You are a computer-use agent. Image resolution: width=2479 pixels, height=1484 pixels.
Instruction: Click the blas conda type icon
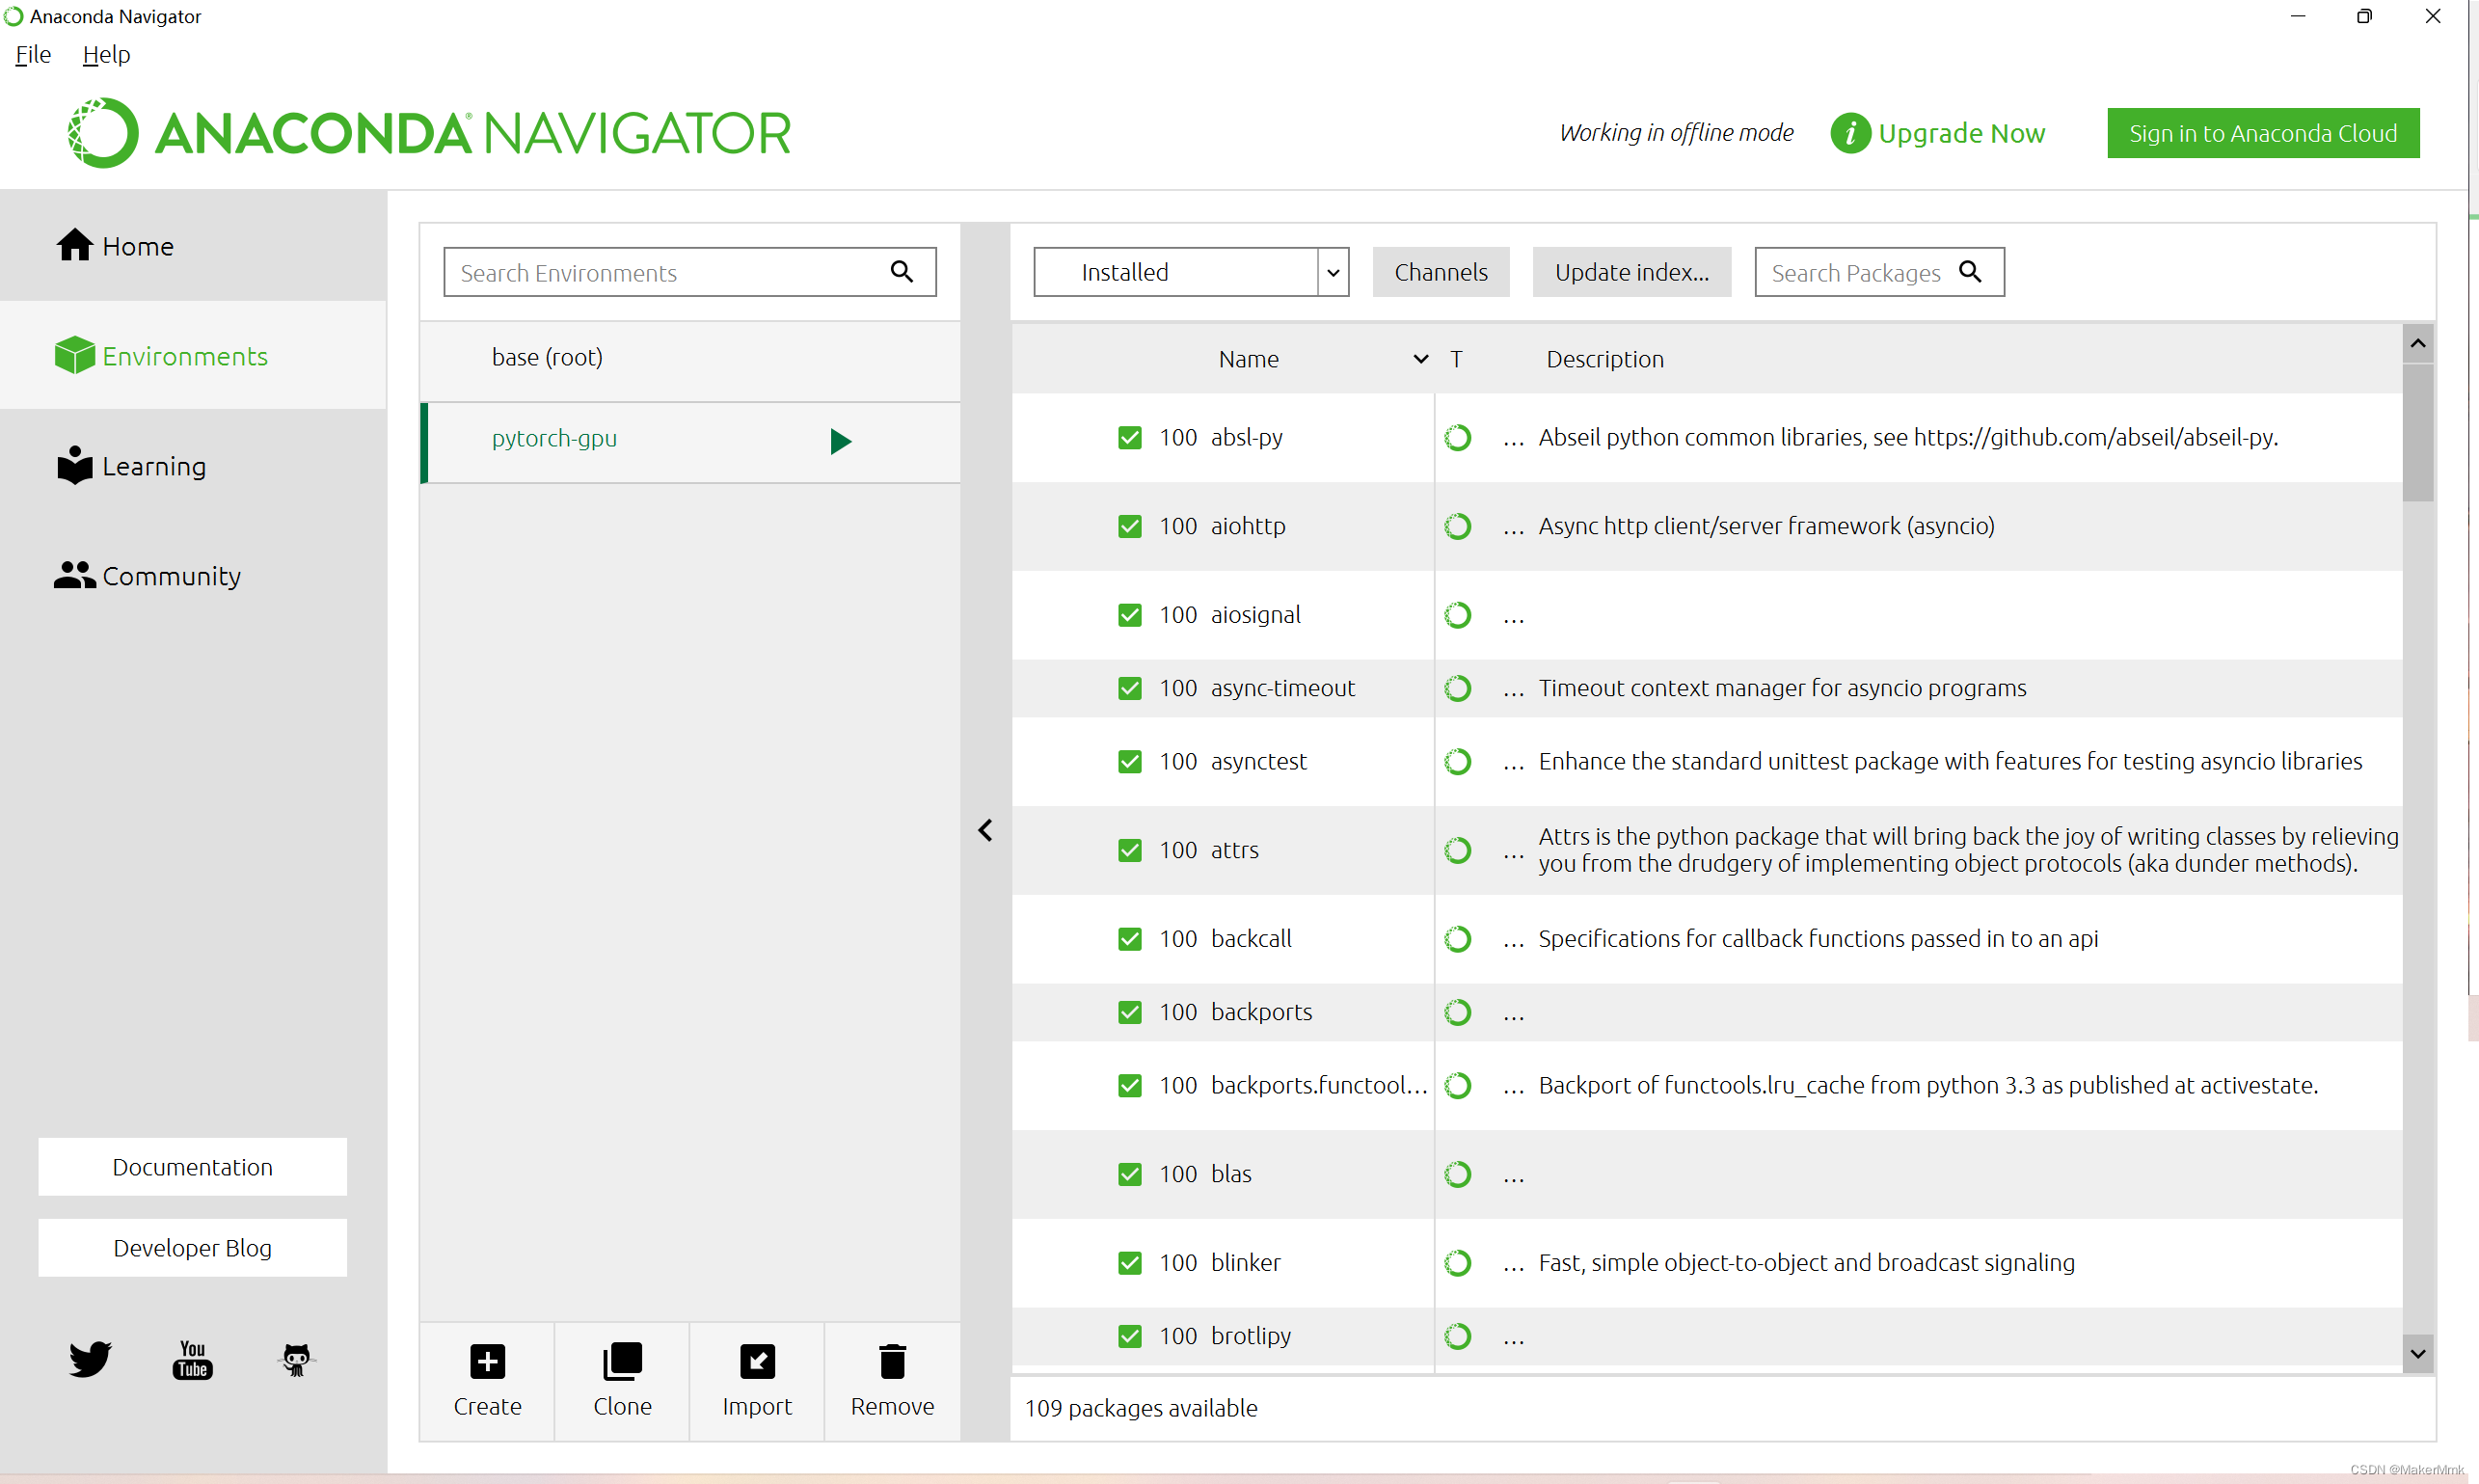pyautogui.click(x=1457, y=1174)
